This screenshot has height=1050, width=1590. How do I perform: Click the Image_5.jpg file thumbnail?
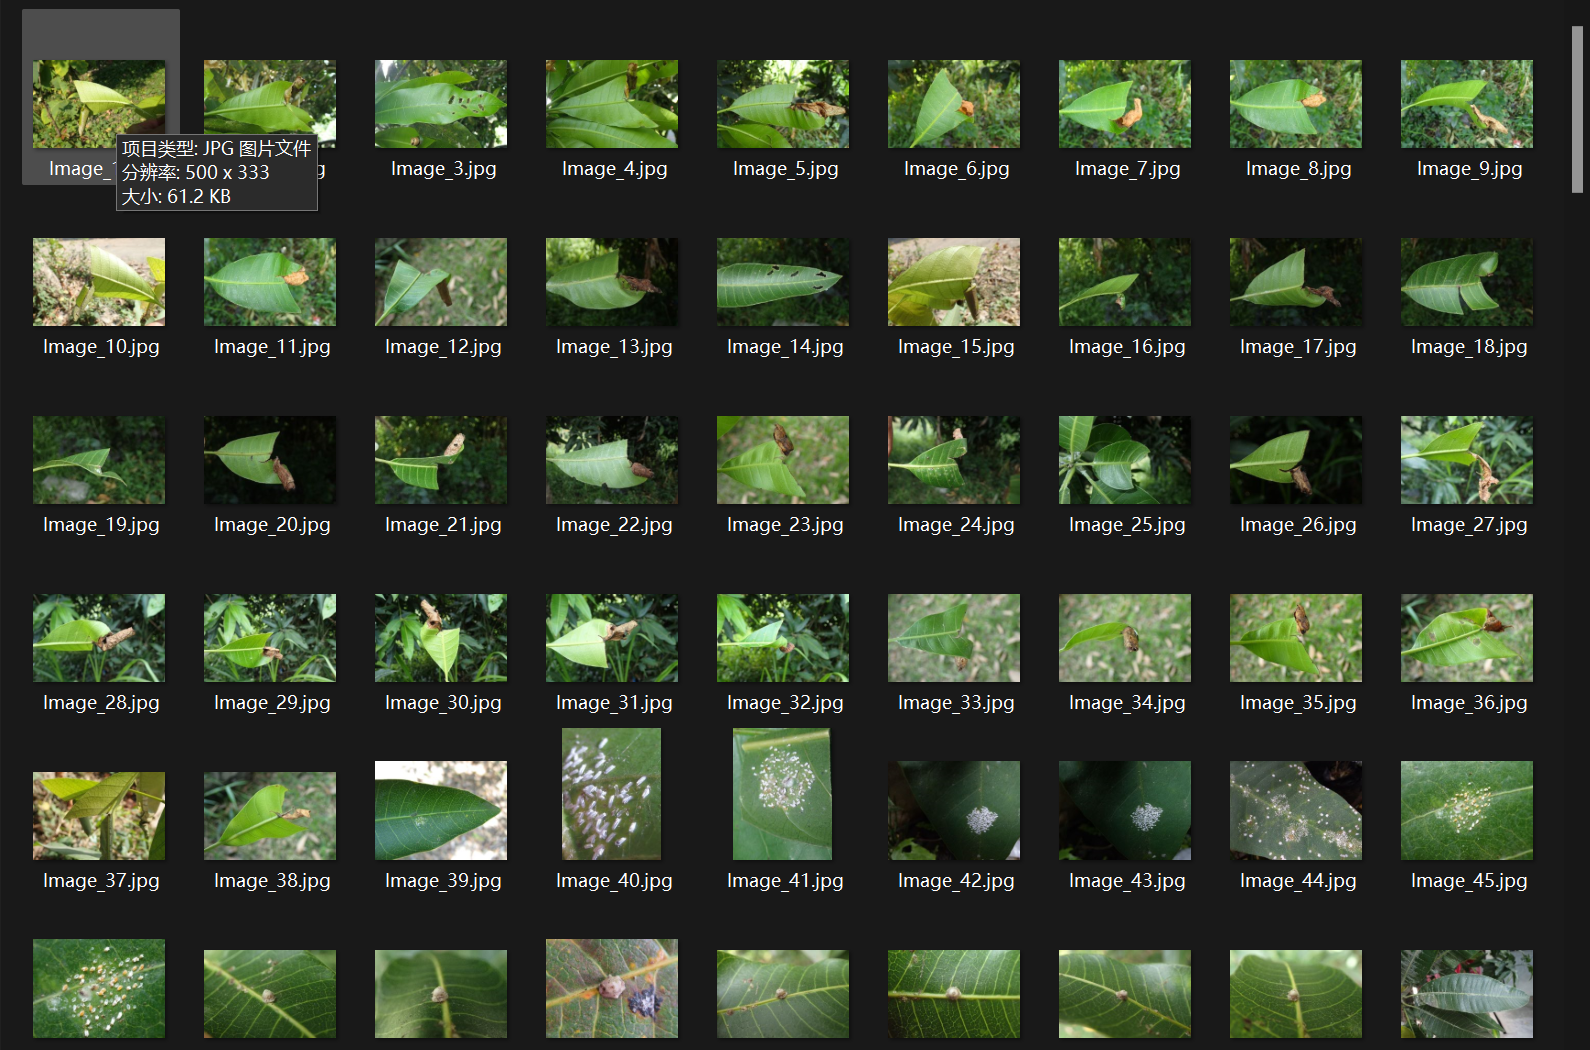783,104
